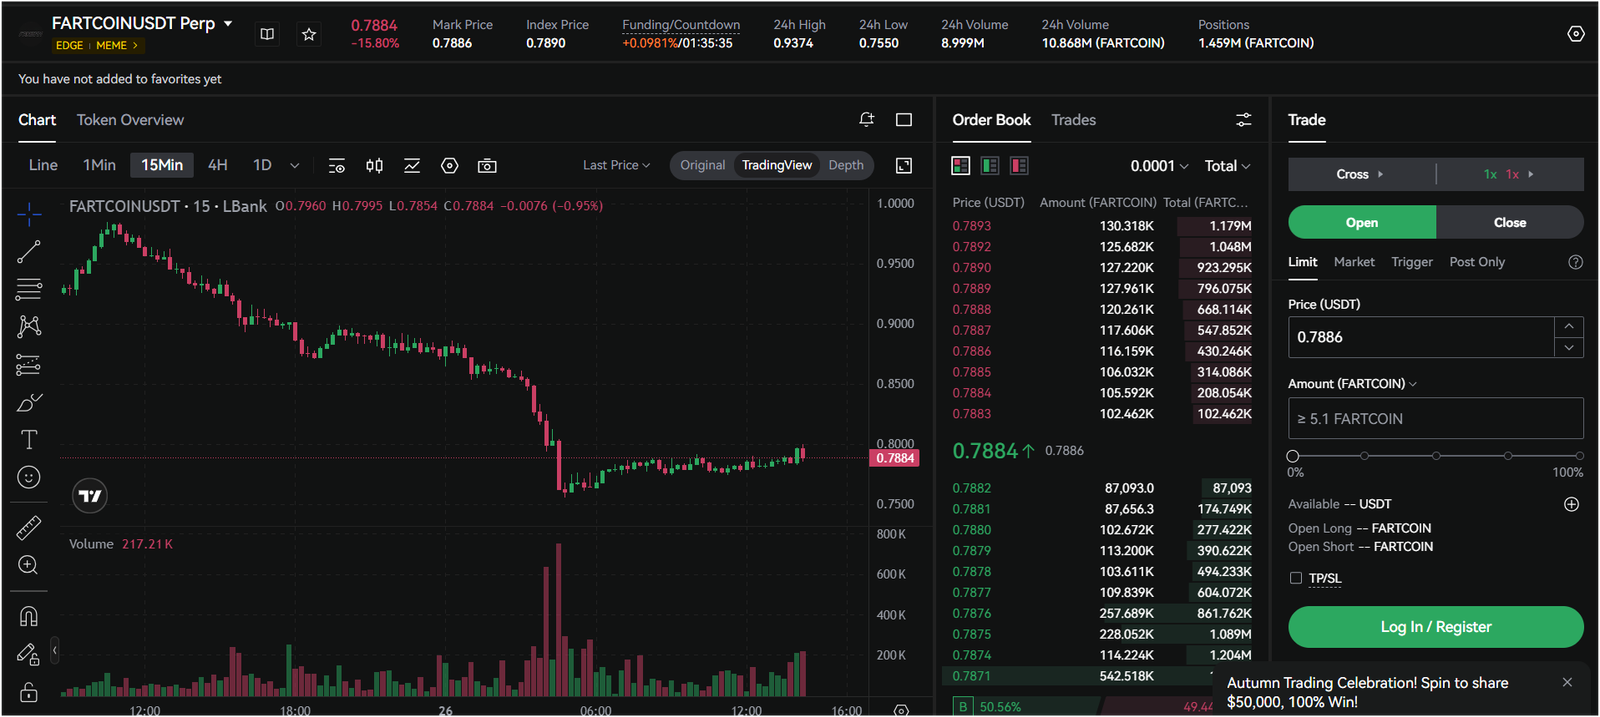Show only bids in order book
1600x717 pixels.
(x=990, y=166)
